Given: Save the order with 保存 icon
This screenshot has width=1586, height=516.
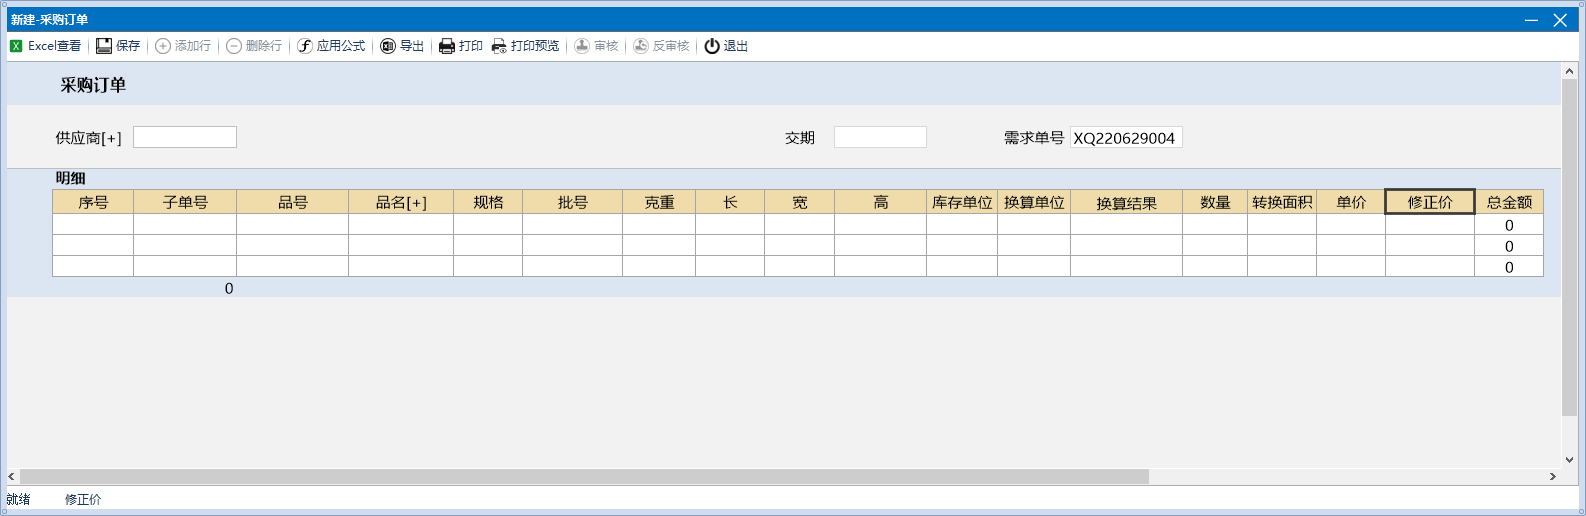Looking at the screenshot, I should [x=104, y=46].
